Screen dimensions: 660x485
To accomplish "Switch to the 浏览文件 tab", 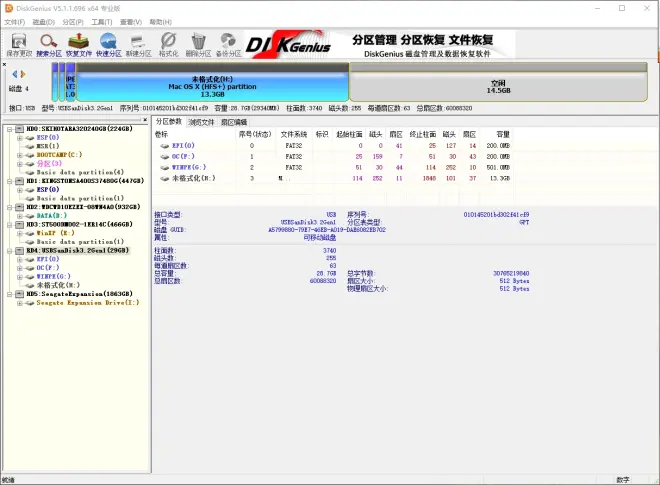I will [x=201, y=122].
